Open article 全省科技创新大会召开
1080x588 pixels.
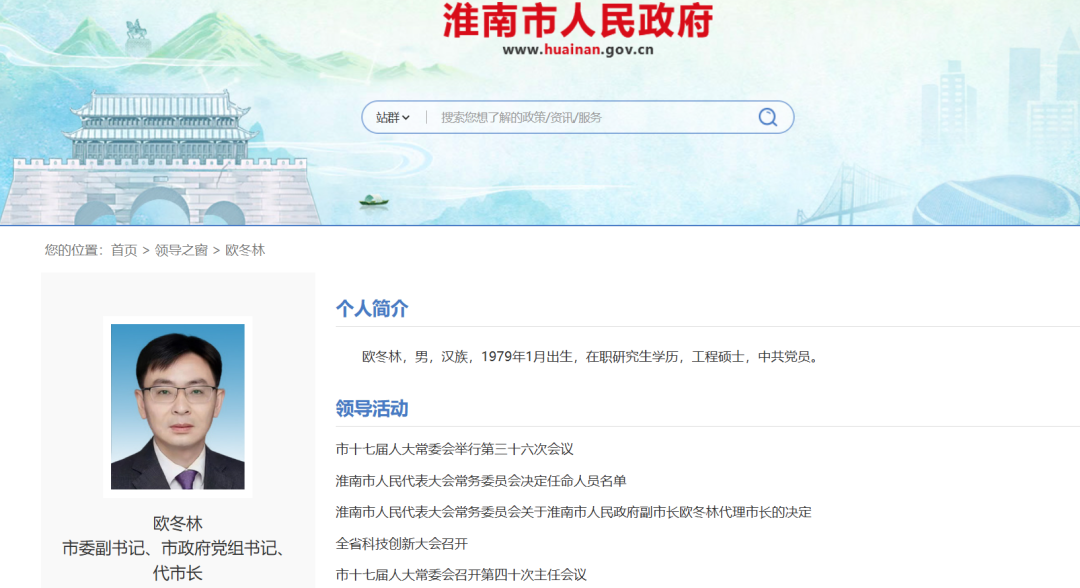pyautogui.click(x=402, y=544)
